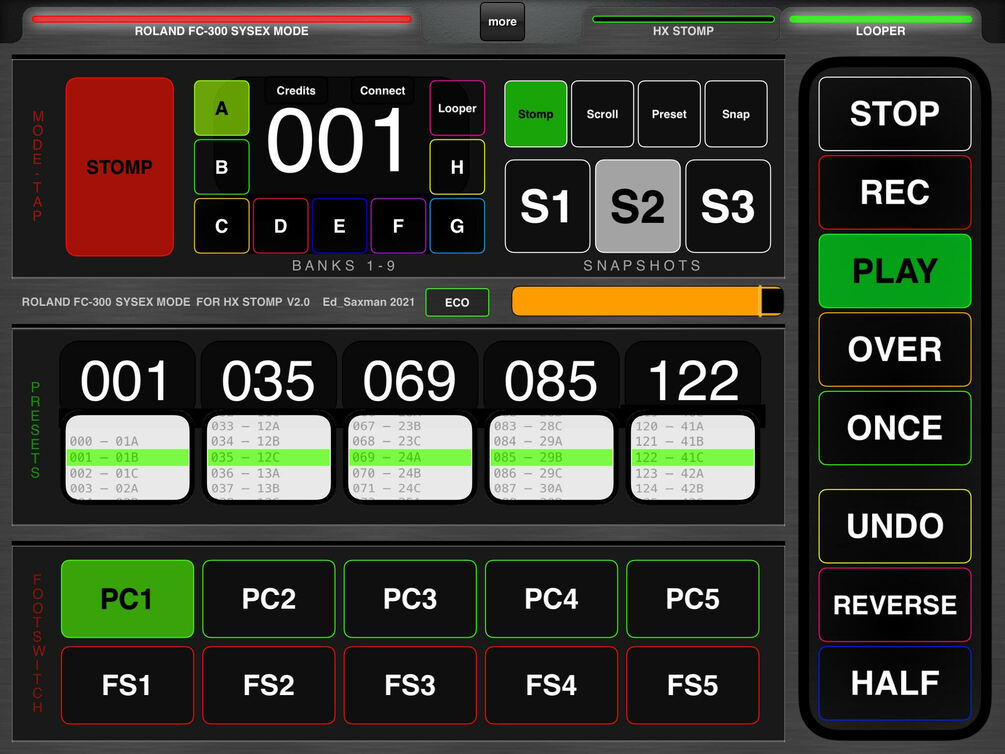Select picker row 086 – 29C
Viewport: 1005px width, 754px height.
click(552, 473)
